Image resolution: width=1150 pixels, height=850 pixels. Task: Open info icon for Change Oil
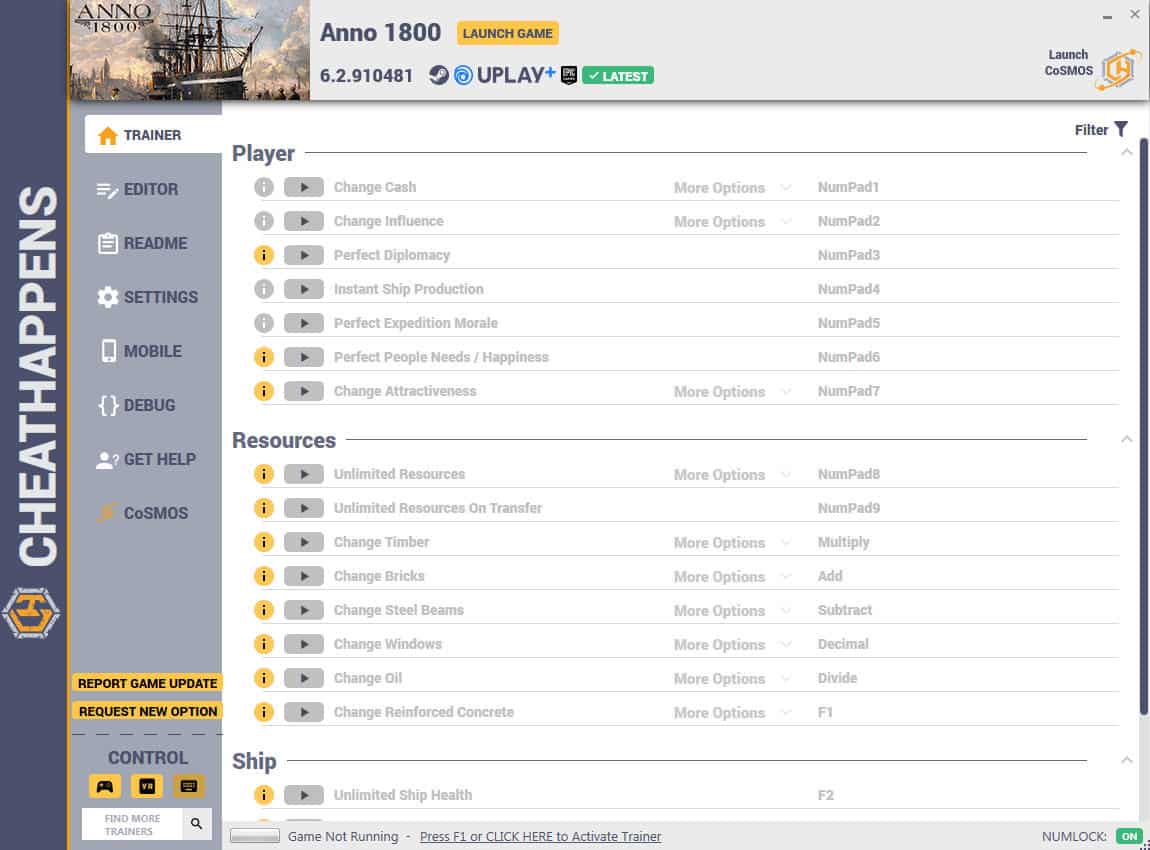[x=264, y=678]
